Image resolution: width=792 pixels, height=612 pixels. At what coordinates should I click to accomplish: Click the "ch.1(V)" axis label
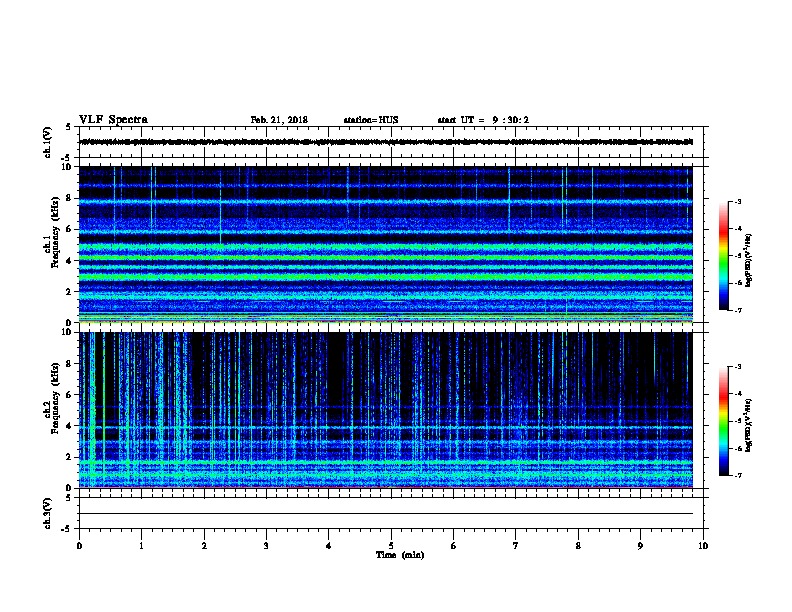coord(48,142)
